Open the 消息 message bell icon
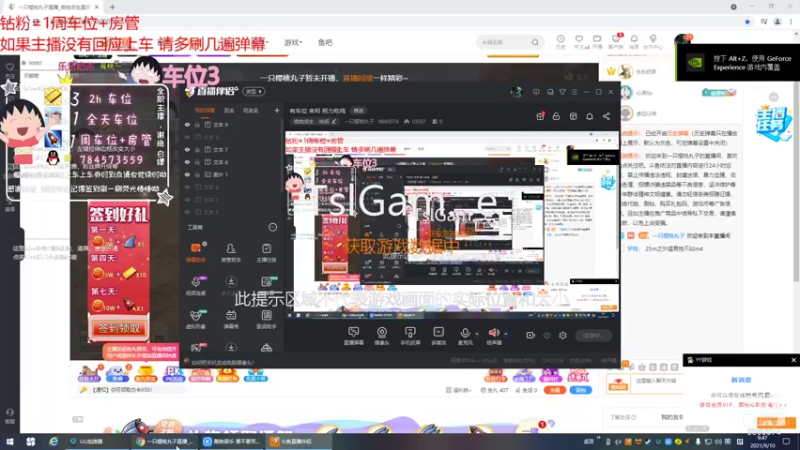800x450 pixels. coord(634,42)
